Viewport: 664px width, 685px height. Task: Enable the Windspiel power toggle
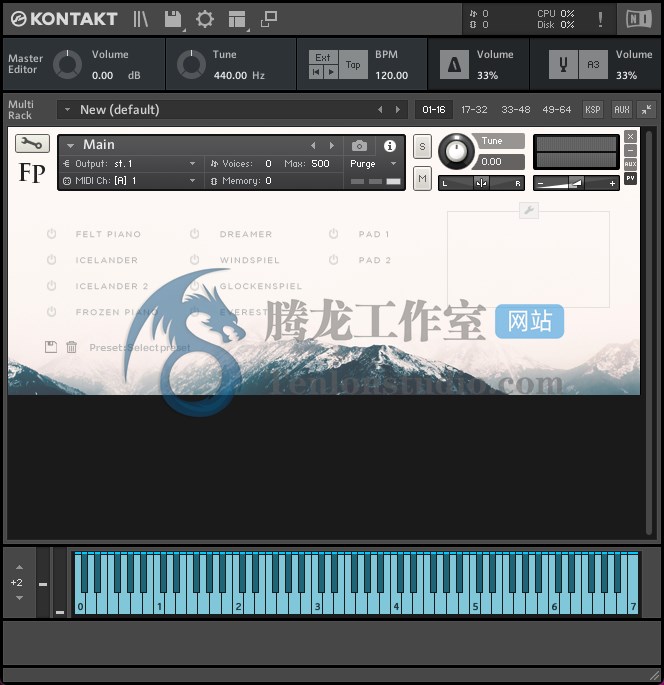[x=195, y=260]
